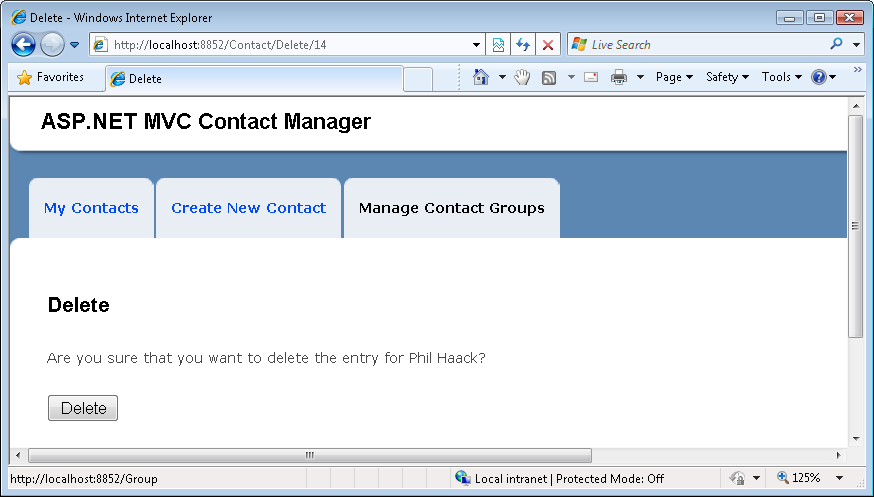The height and width of the screenshot is (497, 874).
Task: Click the Internet Explorer title bar icon
Action: pyautogui.click(x=18, y=17)
